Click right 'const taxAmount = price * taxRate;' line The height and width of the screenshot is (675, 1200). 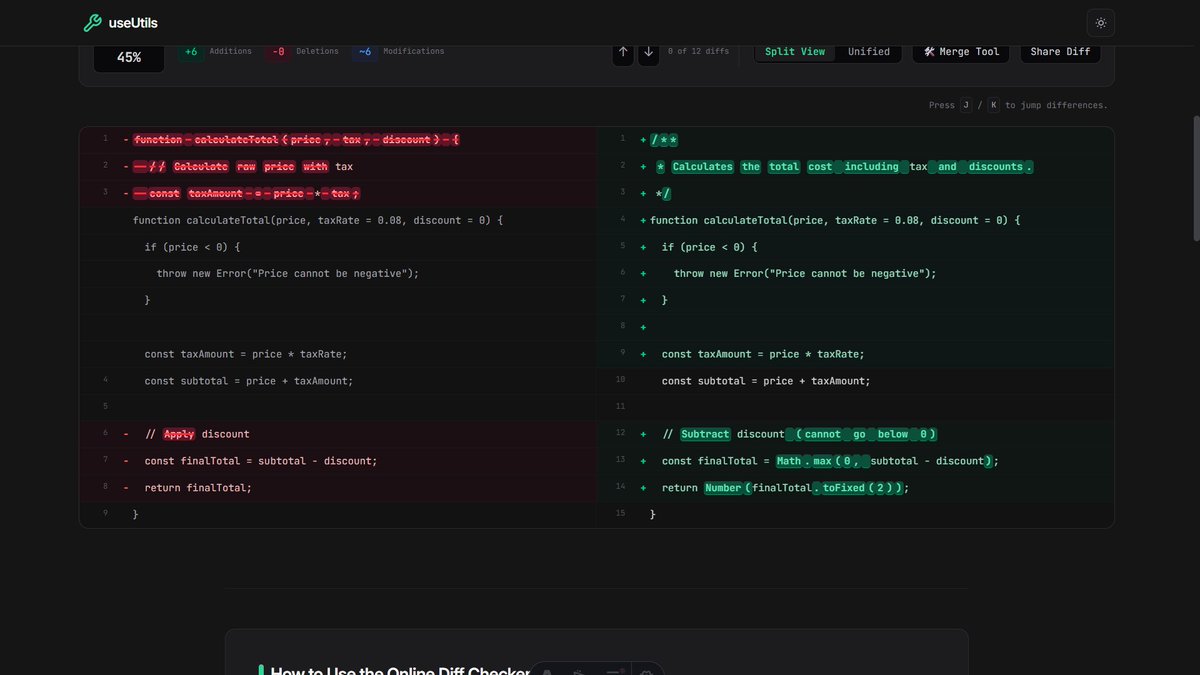coord(855,354)
